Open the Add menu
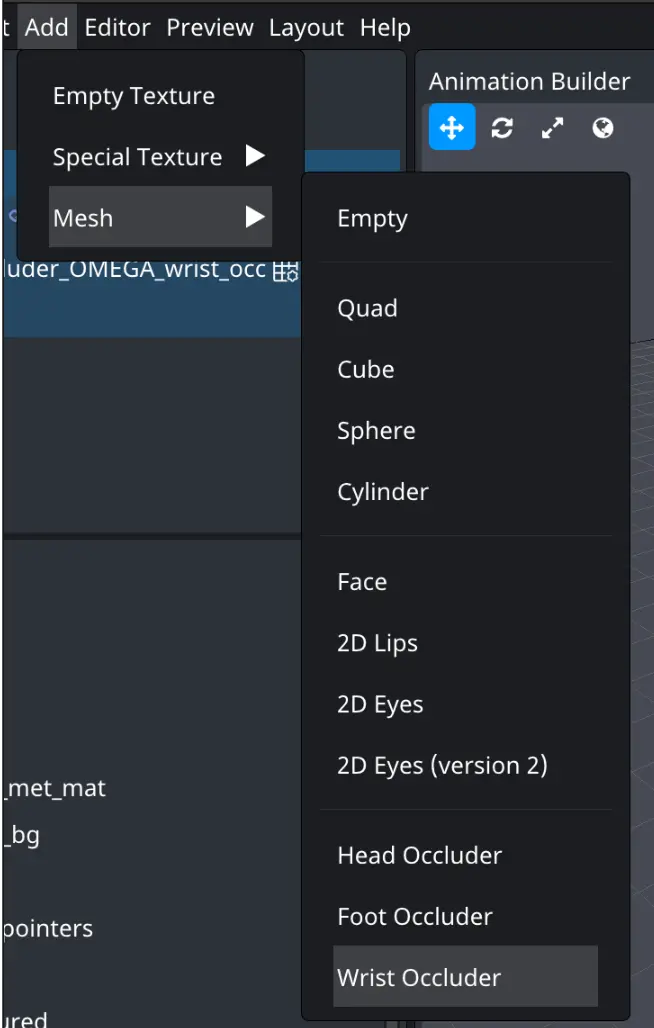This screenshot has width=654, height=1028. [47, 28]
